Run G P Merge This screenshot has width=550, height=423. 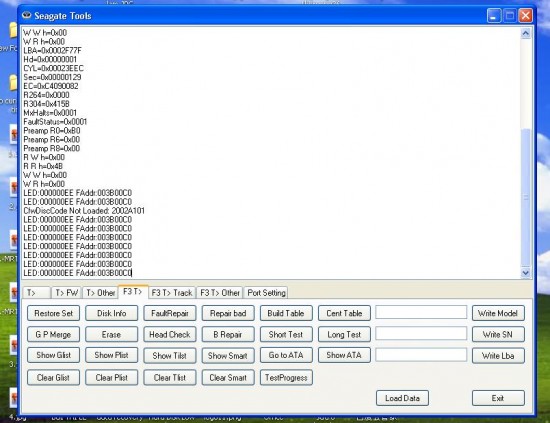click(53, 335)
